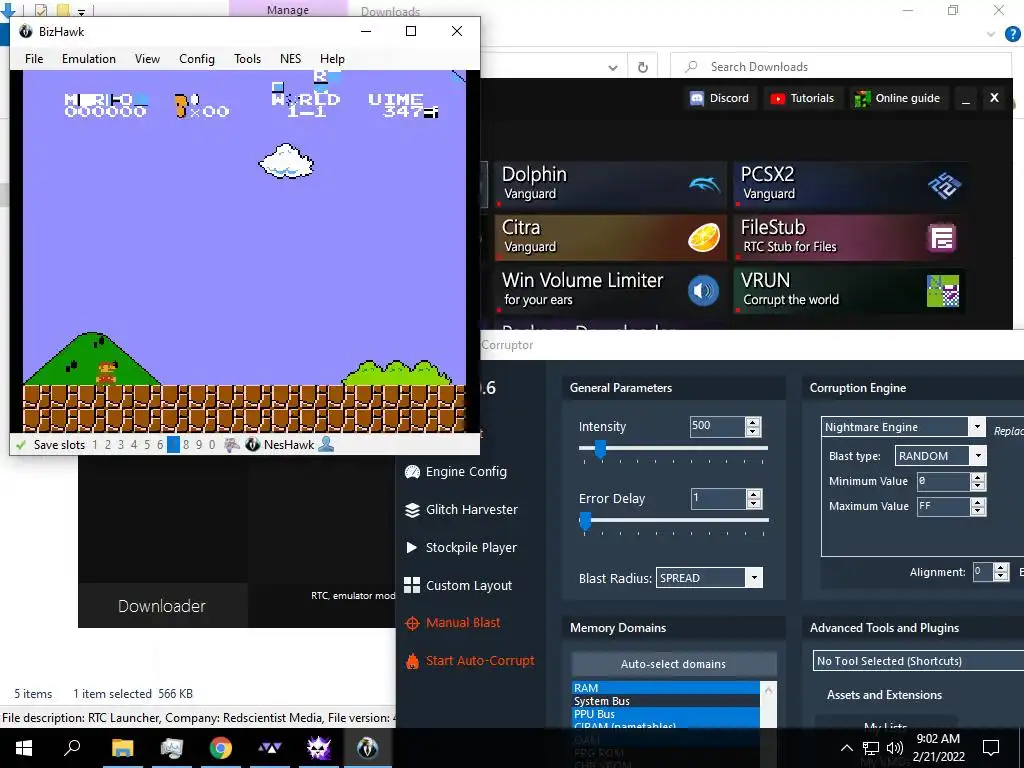This screenshot has width=1024, height=768.
Task: Click the Auto-select domains button
Action: pos(674,664)
